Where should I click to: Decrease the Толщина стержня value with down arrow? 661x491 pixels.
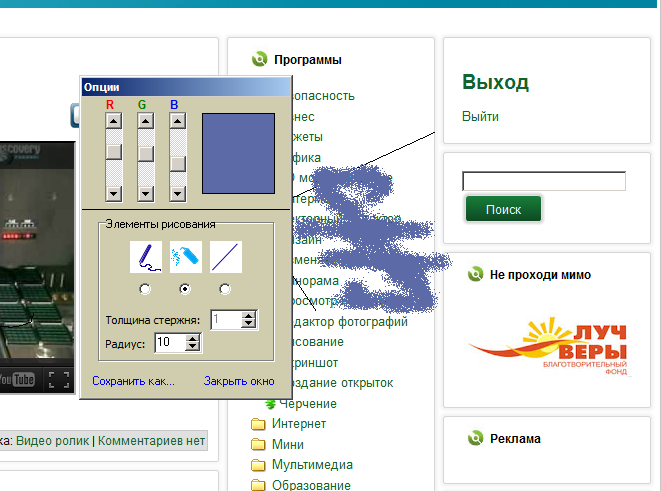[249, 324]
